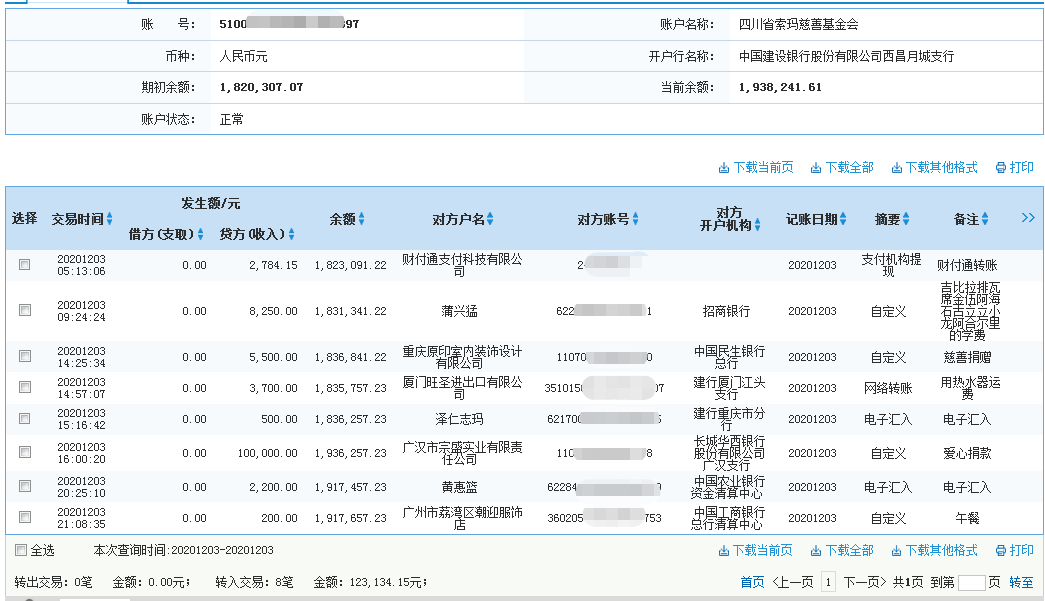Click the 转至 go-to-page button
Image resolution: width=1045 pixels, height=601 pixels.
[x=1023, y=583]
